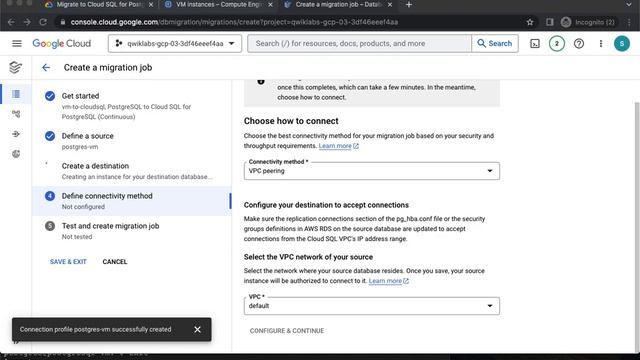Select the Define connectivity method step
640x360 pixels.
coord(131,201)
